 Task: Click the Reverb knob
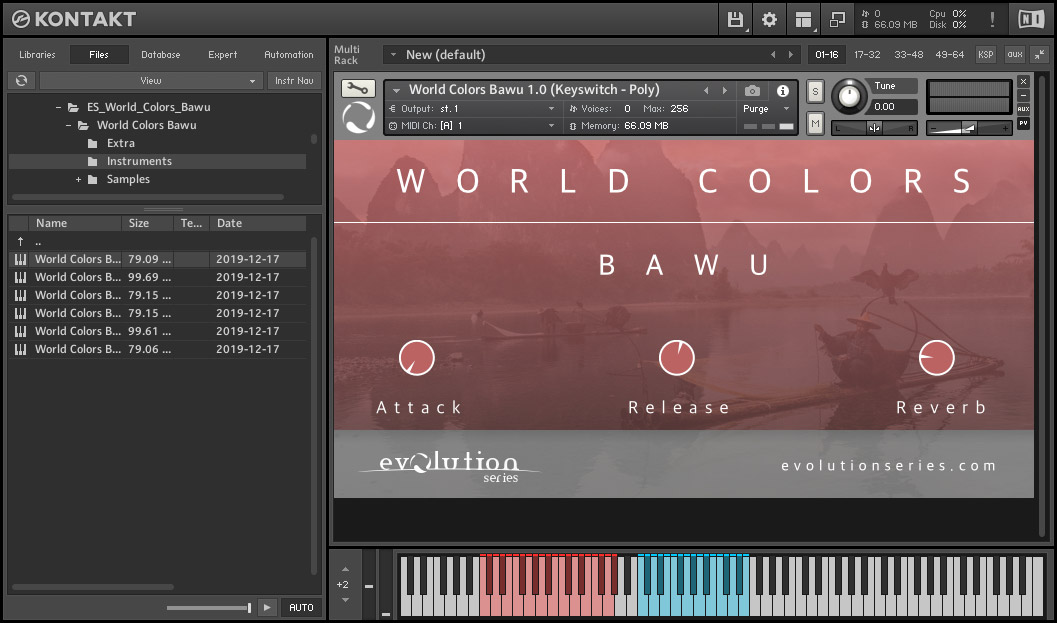point(936,358)
